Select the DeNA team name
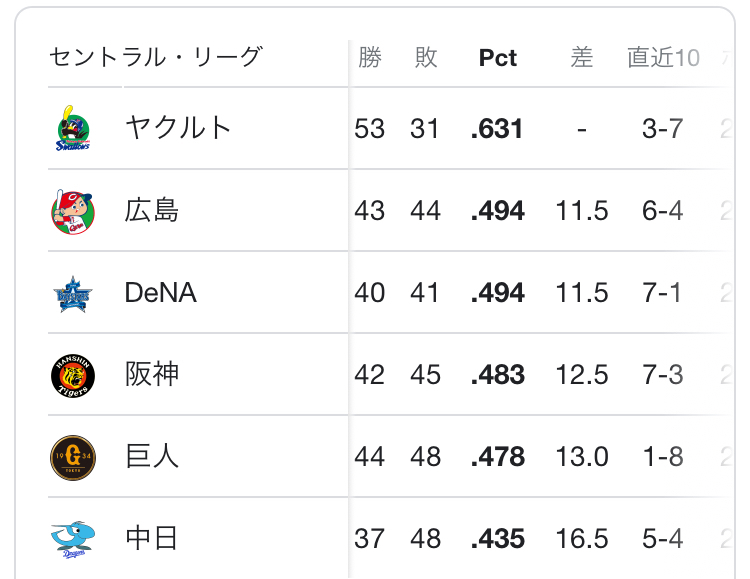 160,293
